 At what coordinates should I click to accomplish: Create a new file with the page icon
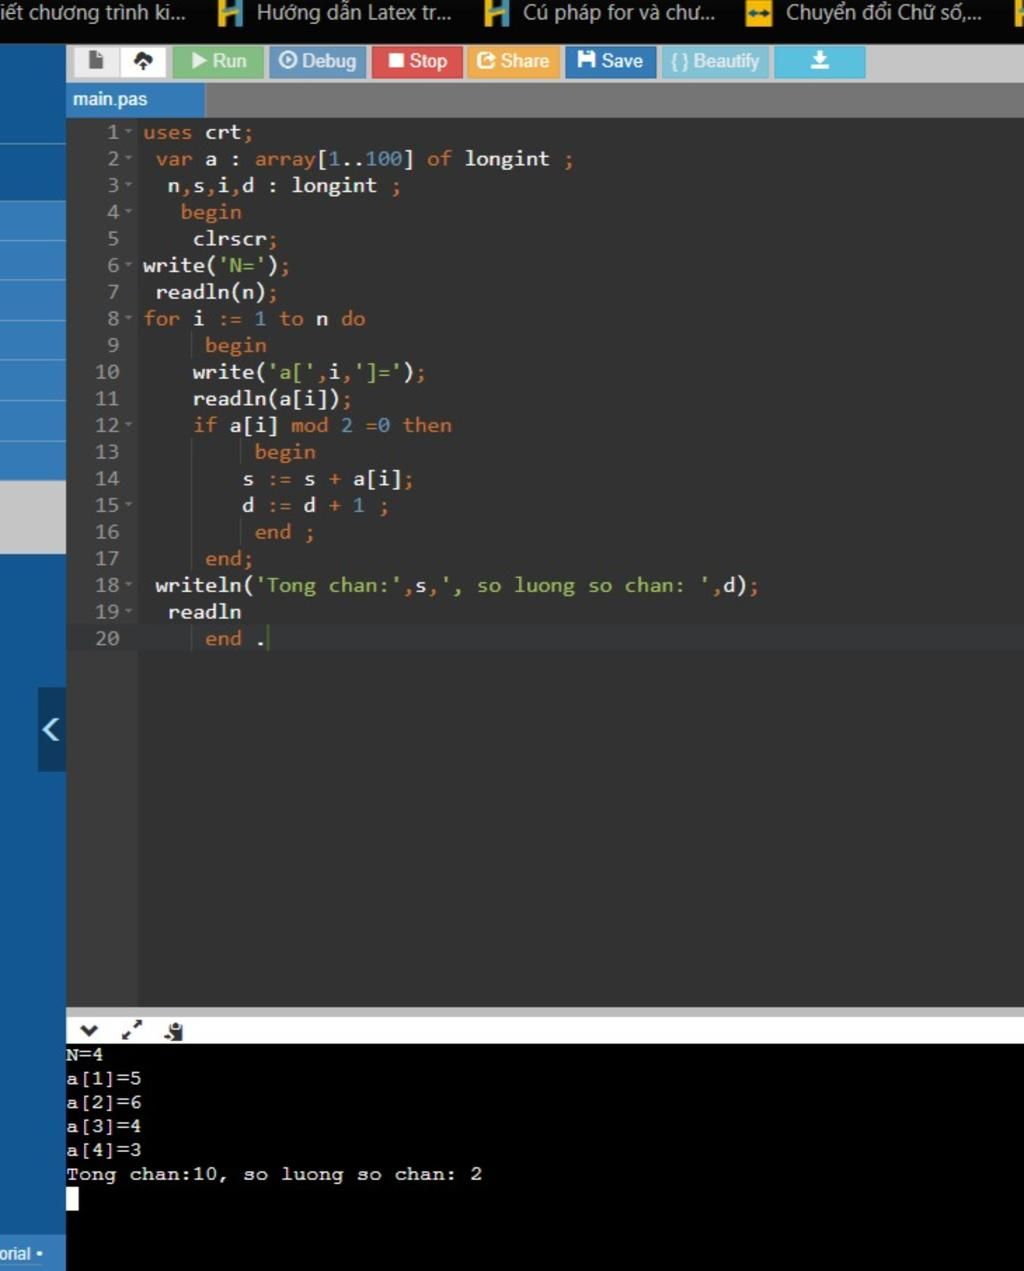(x=96, y=61)
